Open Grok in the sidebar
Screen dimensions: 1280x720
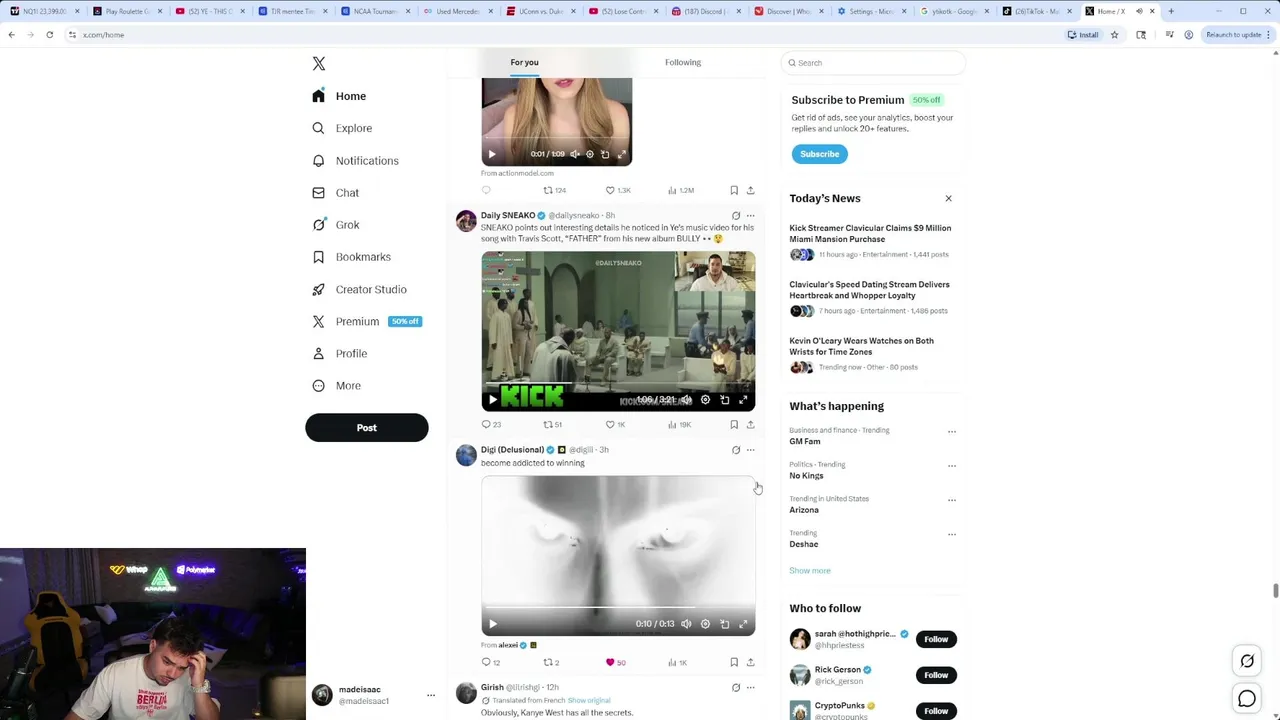click(335, 225)
